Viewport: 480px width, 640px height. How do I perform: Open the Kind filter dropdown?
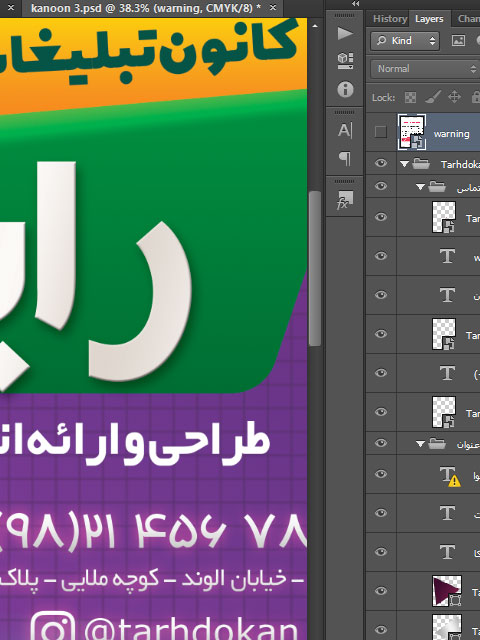coord(405,41)
